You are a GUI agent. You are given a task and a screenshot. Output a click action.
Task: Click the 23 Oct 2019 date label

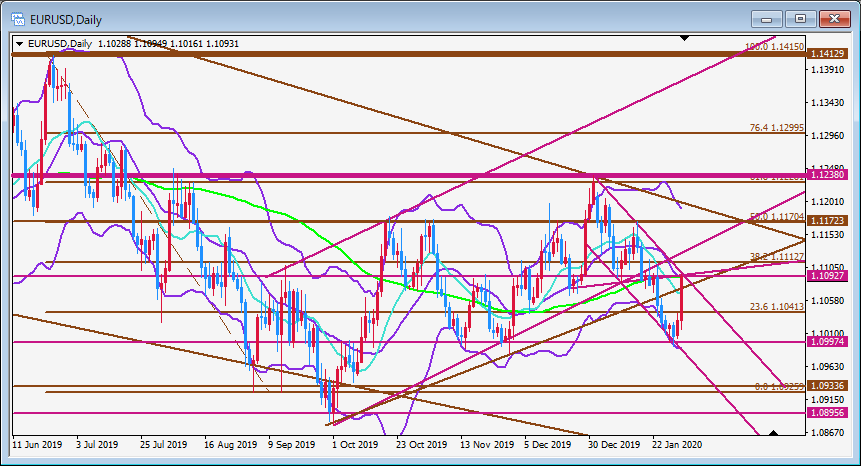coord(422,445)
